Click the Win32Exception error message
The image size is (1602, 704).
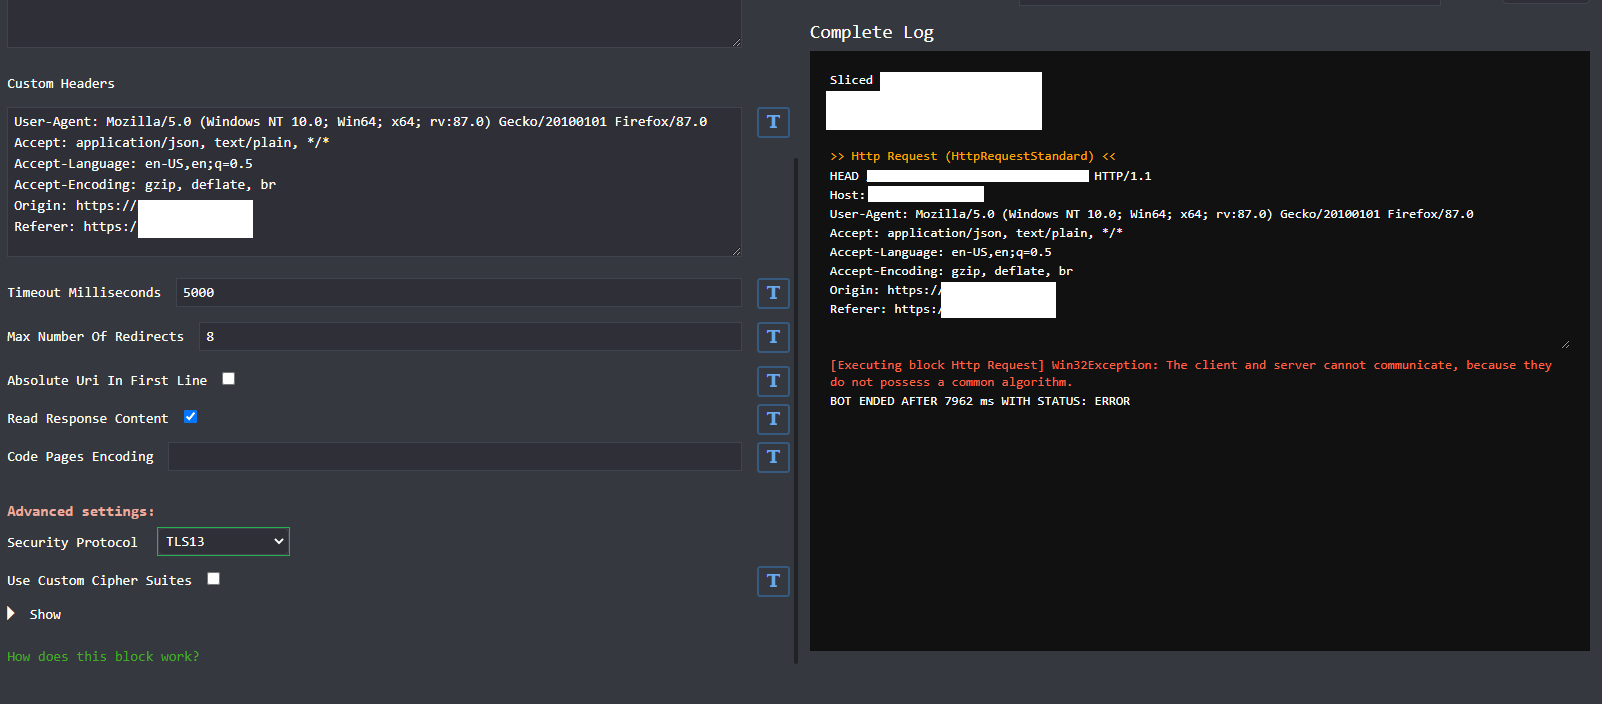pyautogui.click(x=1190, y=373)
